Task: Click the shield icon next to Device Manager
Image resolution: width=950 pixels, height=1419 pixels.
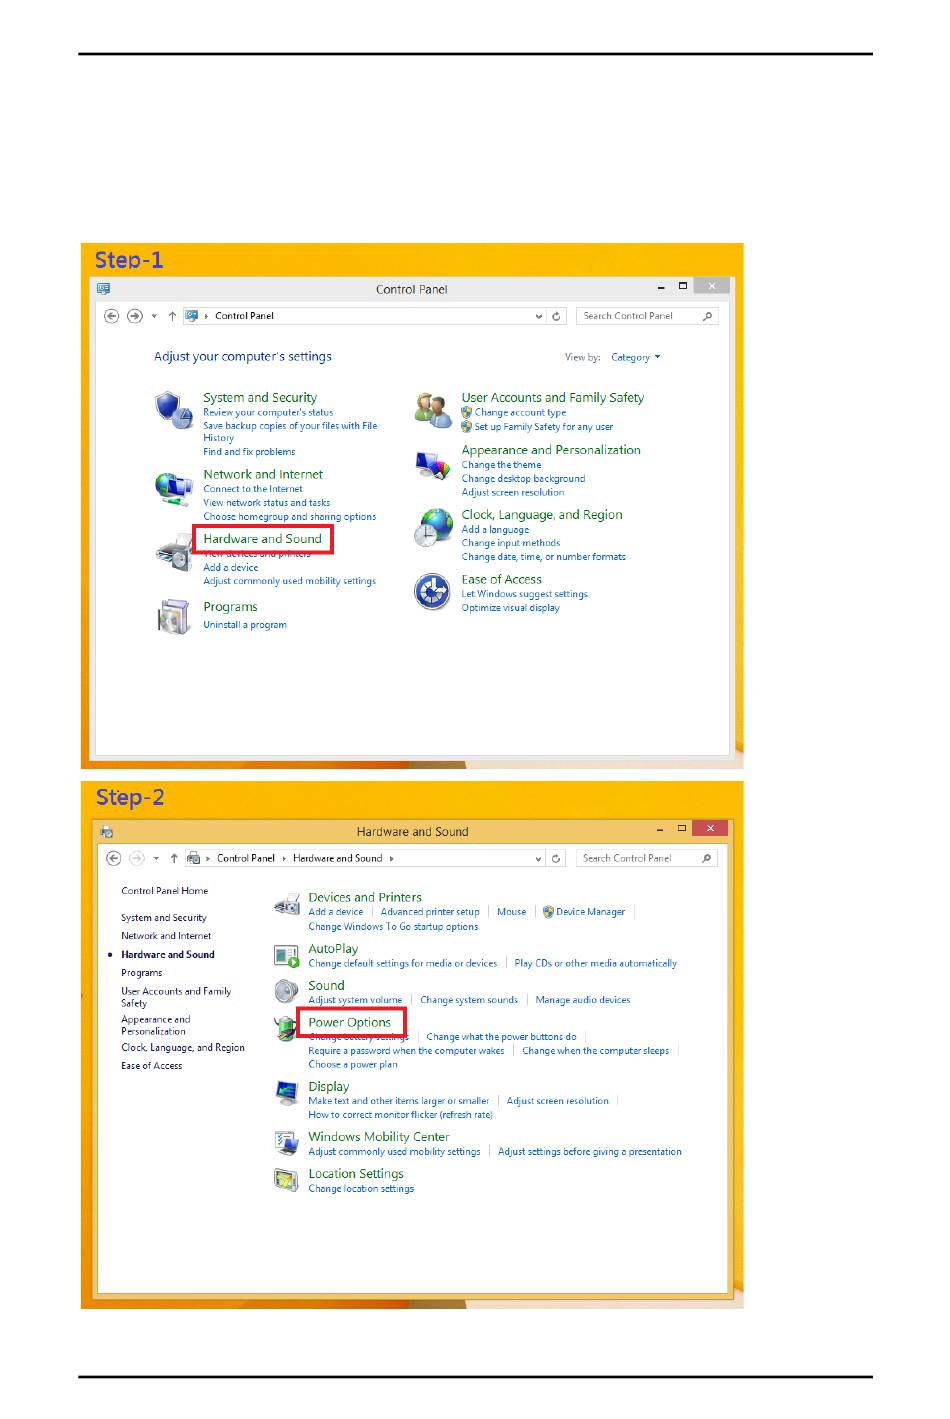Action: 548,912
